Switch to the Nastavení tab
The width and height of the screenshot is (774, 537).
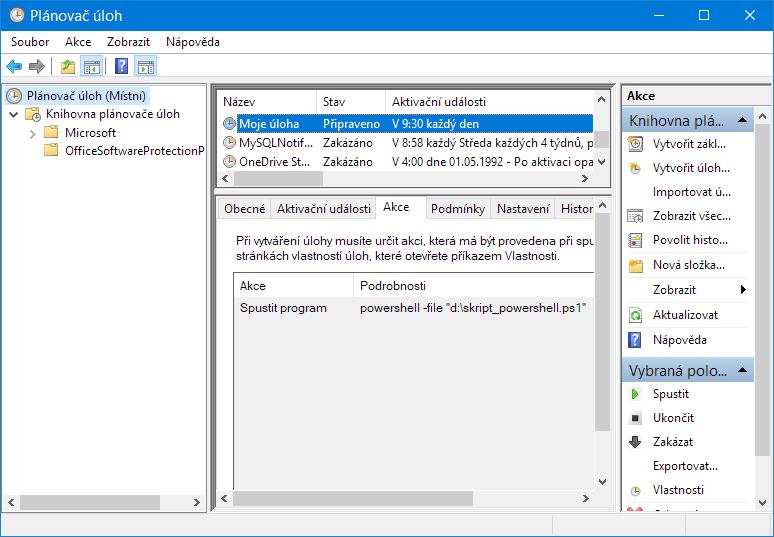click(x=523, y=209)
